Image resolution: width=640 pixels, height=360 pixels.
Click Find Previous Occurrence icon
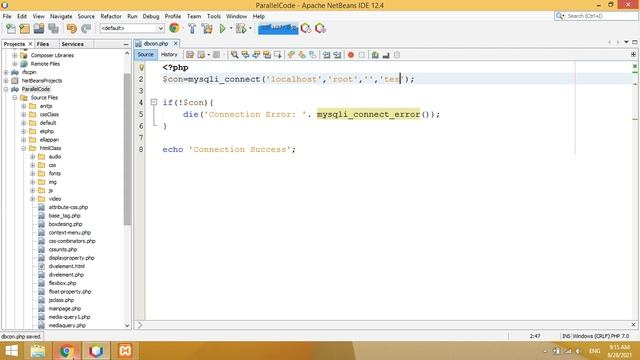(245, 55)
